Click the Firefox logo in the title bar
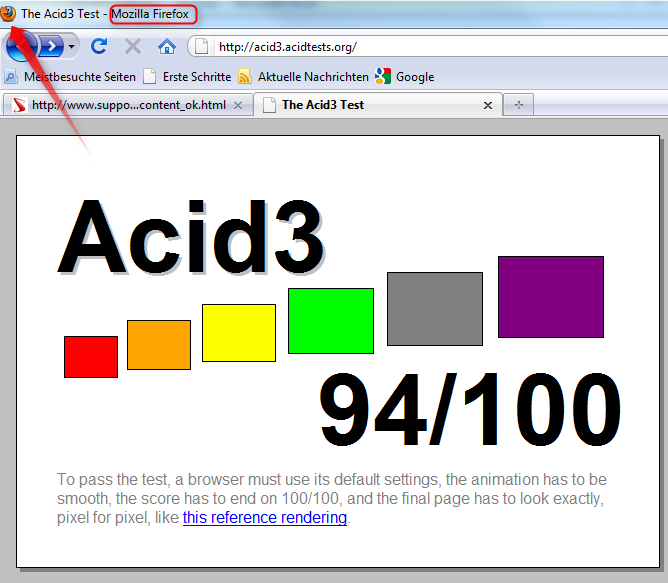668x583 pixels. click(8, 14)
